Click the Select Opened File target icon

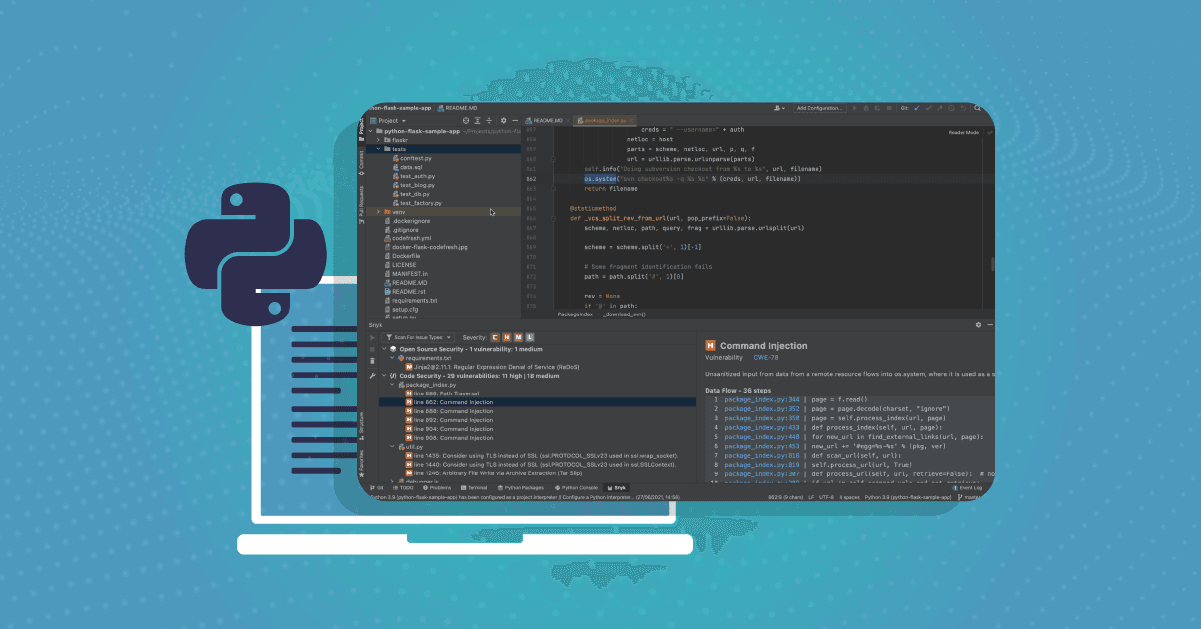coord(465,120)
